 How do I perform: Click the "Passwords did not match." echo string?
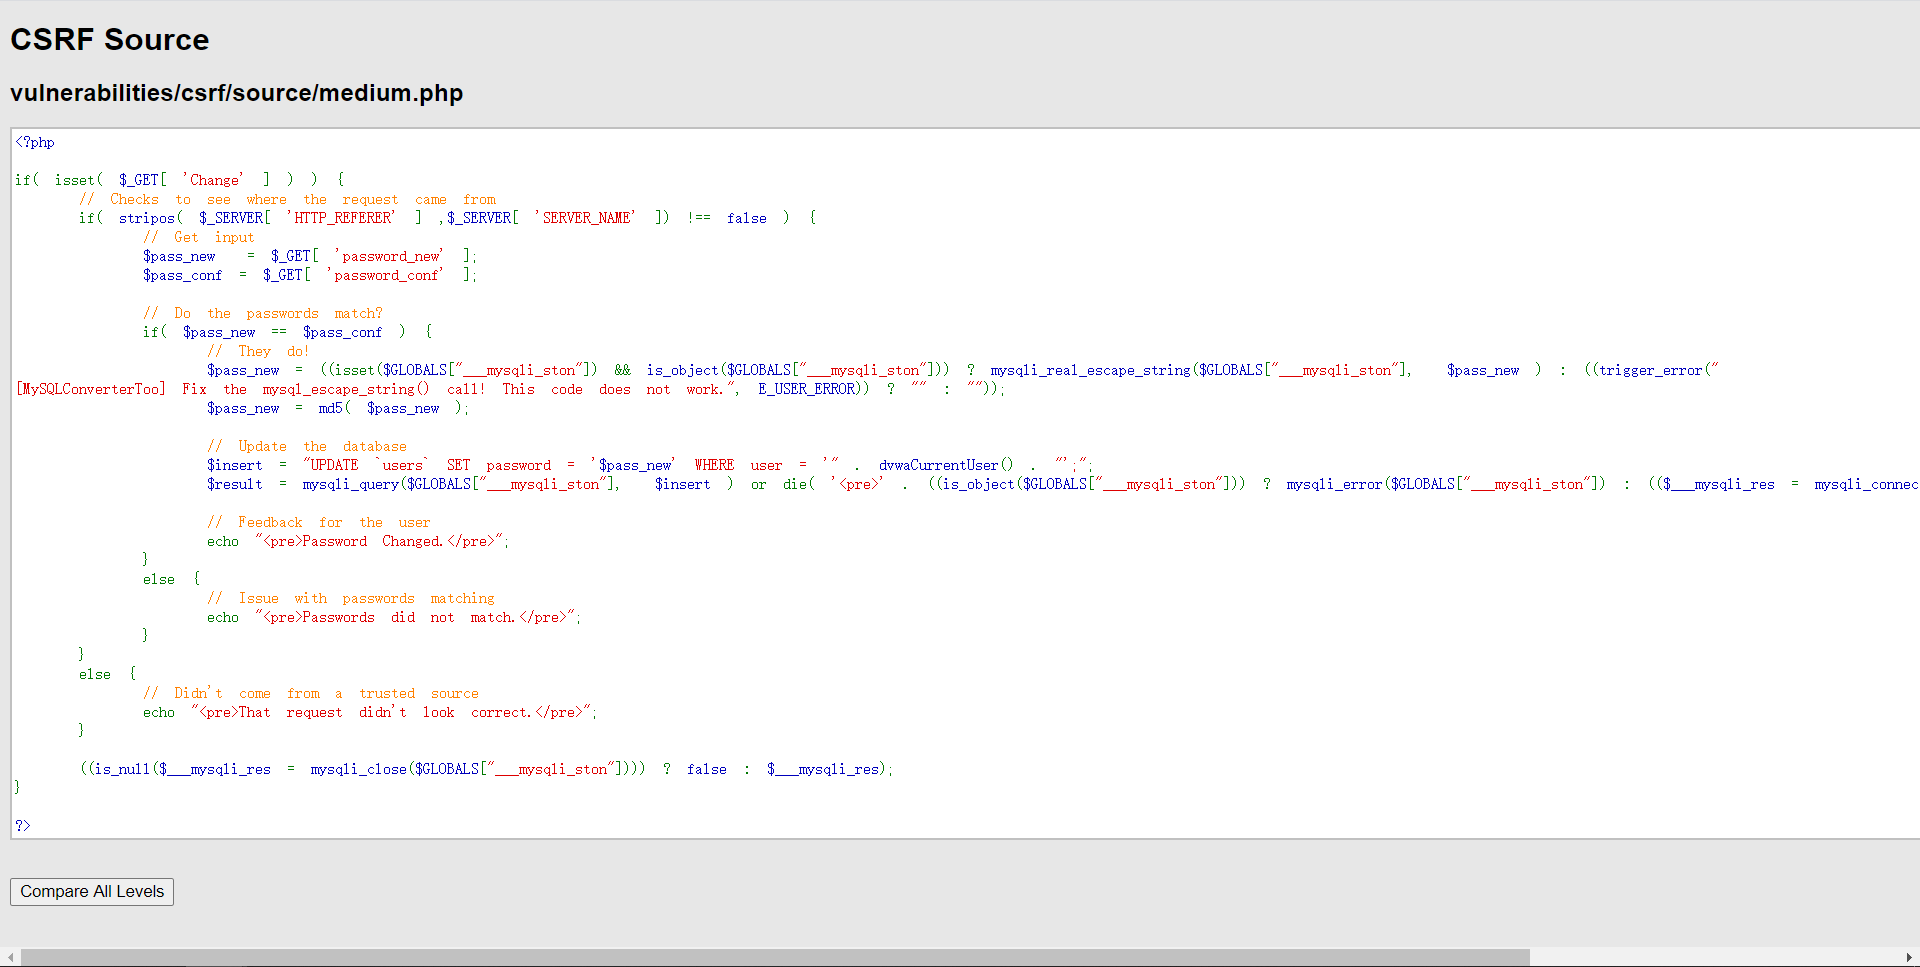pos(416,617)
